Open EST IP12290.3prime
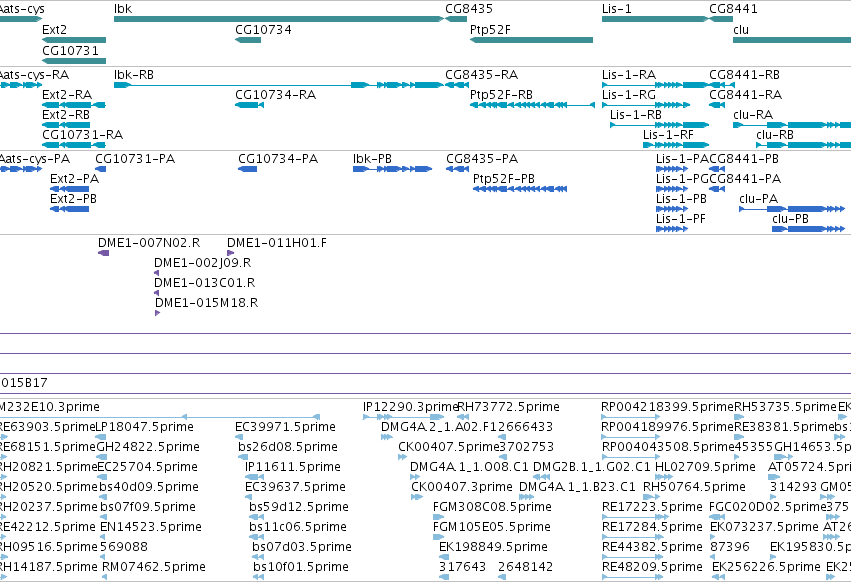851x582 pixels. pyautogui.click(x=410, y=407)
